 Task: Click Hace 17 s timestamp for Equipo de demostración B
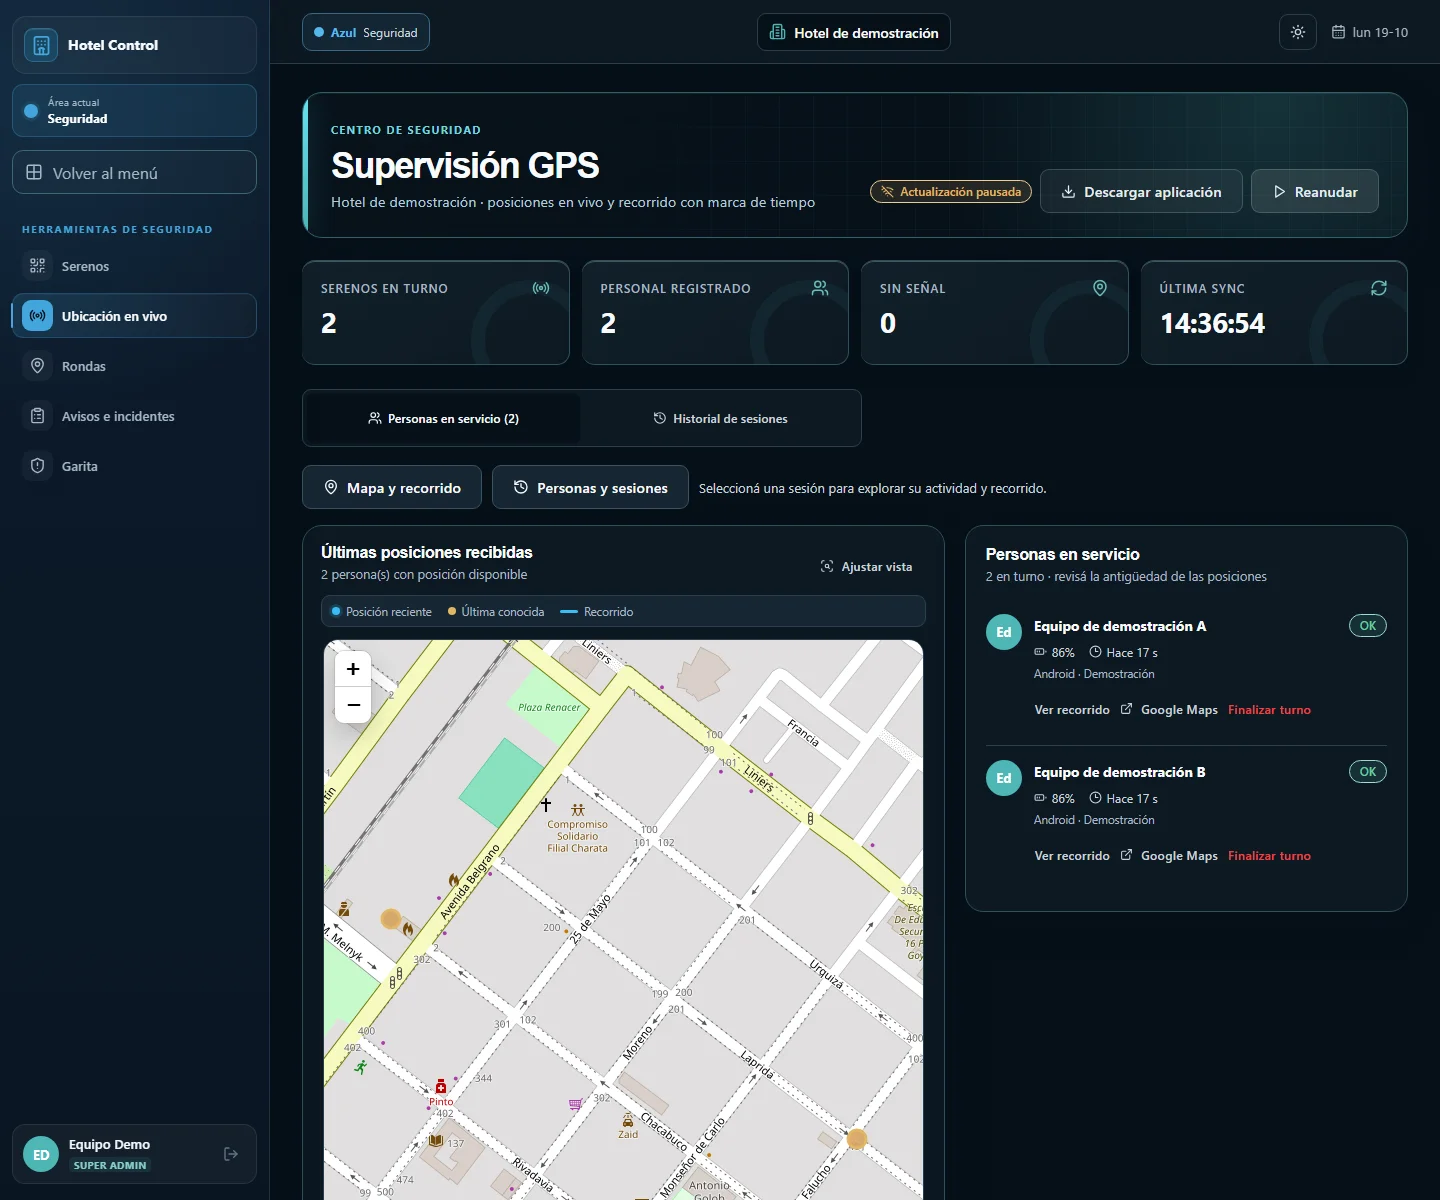coord(1123,798)
